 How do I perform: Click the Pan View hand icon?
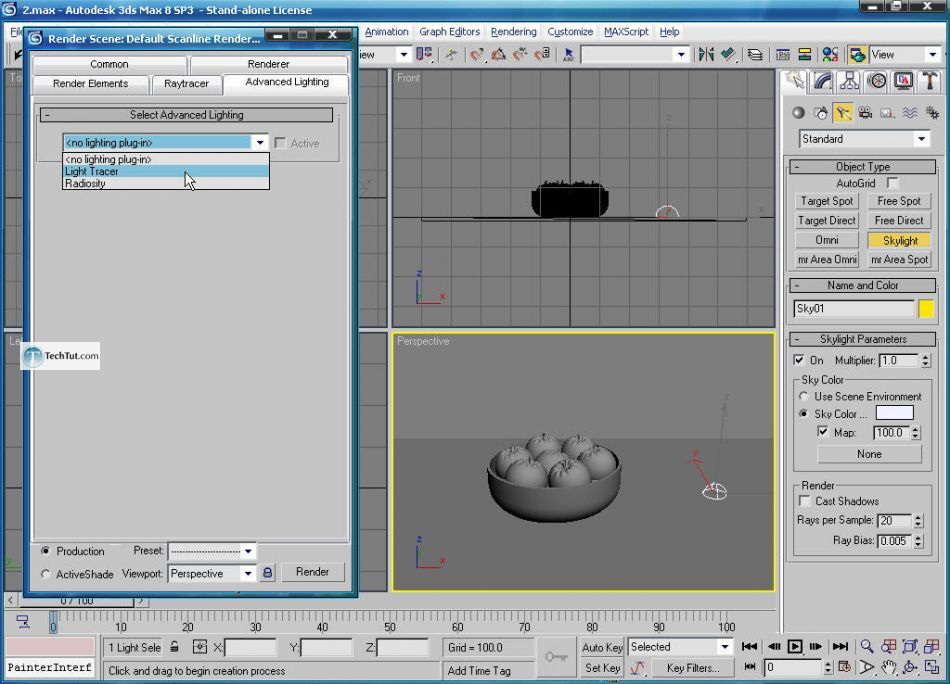(x=888, y=668)
